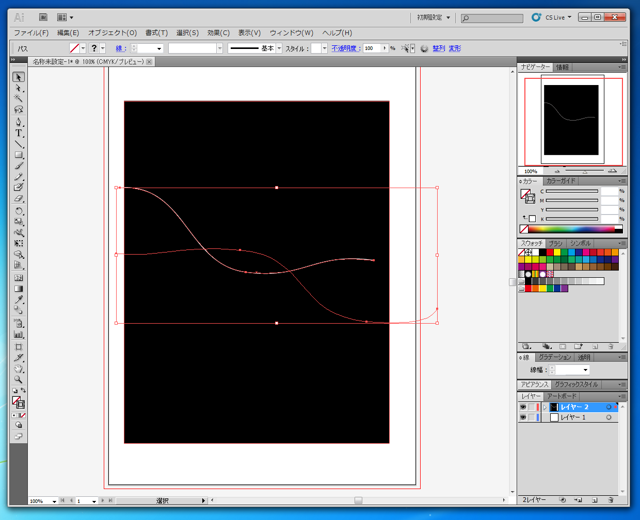Select the Rectangle tool
This screenshot has height=520, width=640.
coord(18,155)
